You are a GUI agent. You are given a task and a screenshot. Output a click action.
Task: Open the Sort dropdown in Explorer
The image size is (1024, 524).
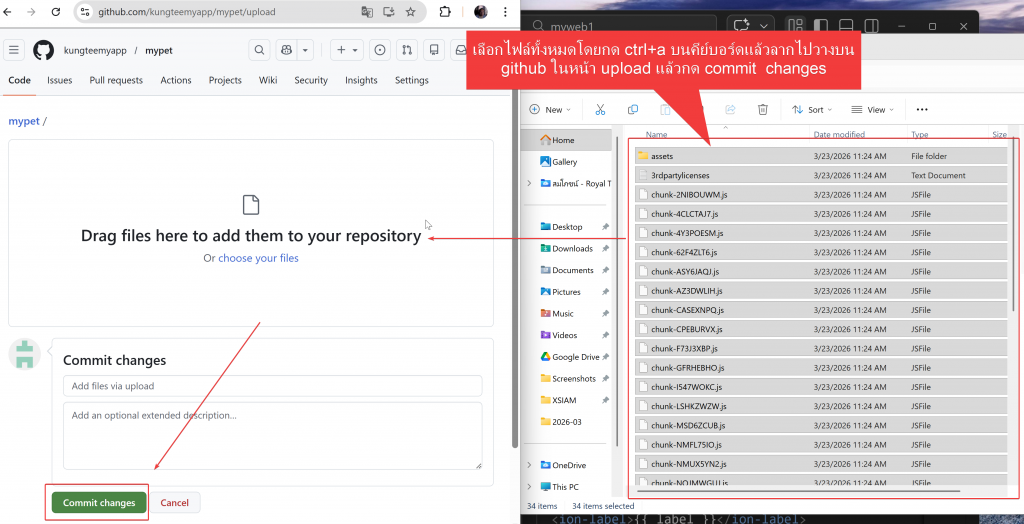pos(809,110)
